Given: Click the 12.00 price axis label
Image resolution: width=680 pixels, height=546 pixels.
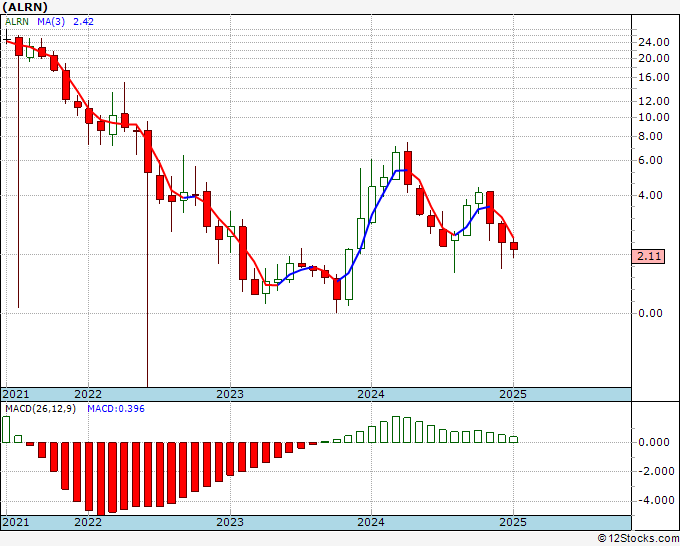Looking at the screenshot, I should 654,101.
